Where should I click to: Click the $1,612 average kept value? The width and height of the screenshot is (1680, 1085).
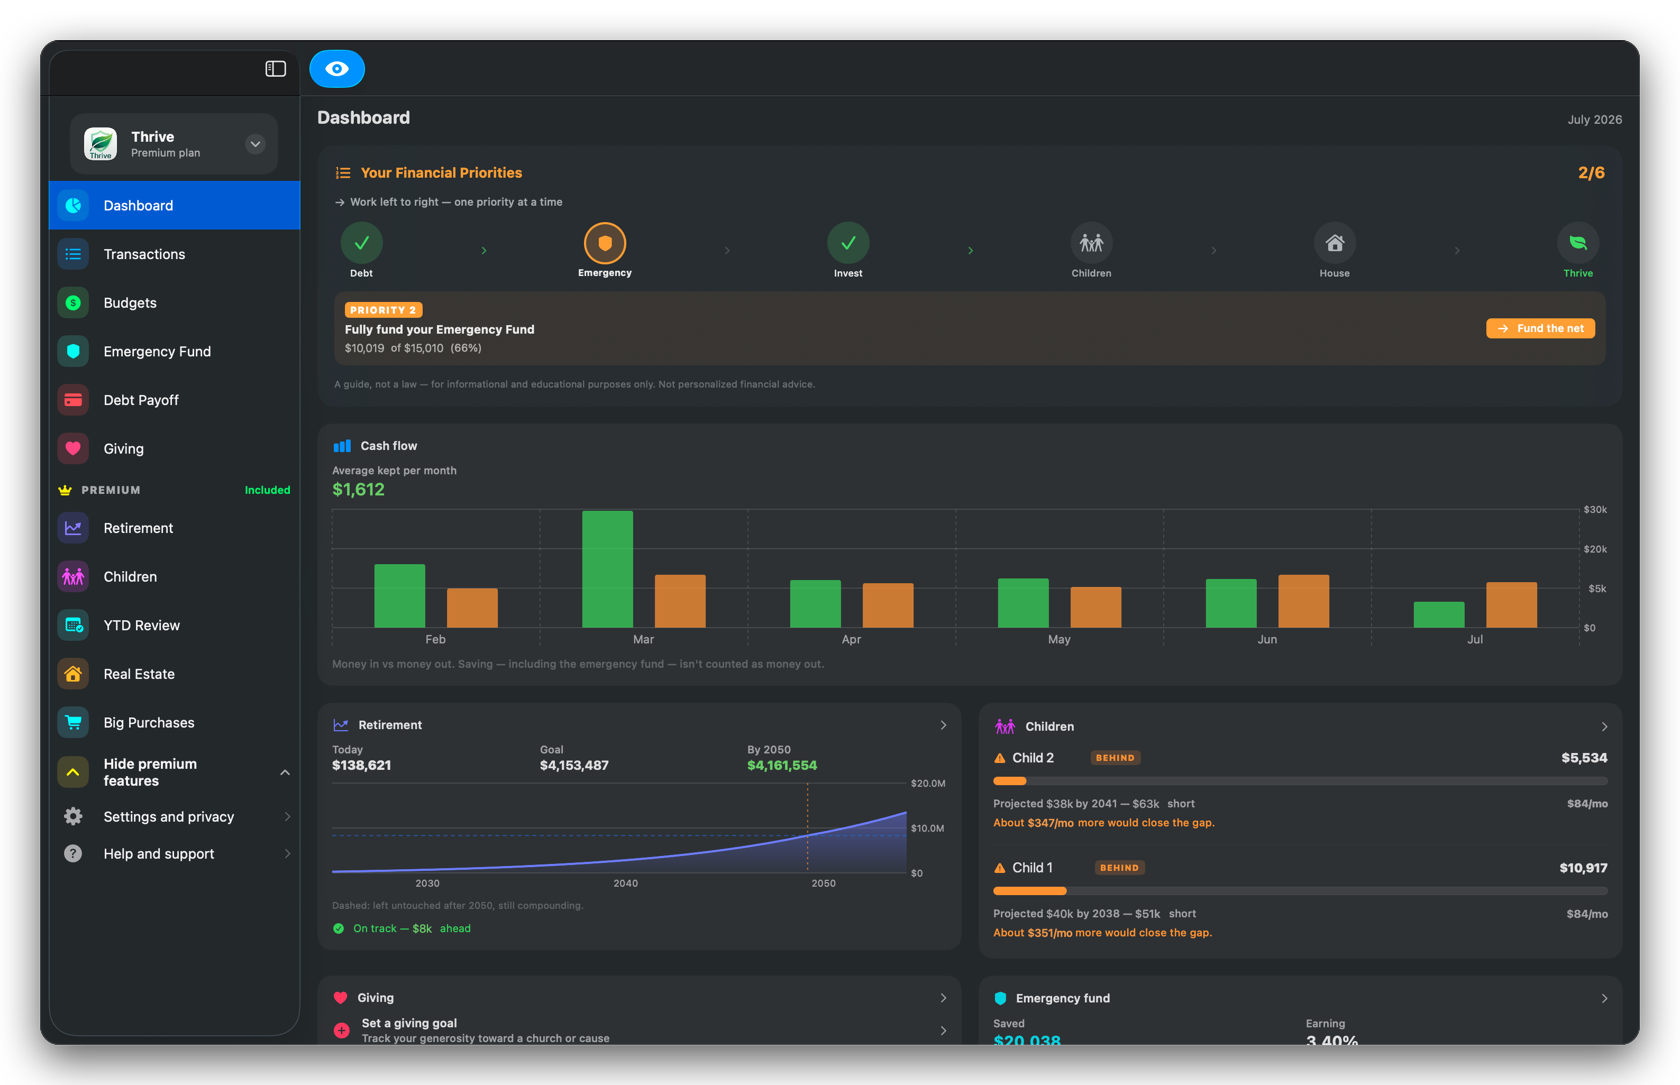tap(358, 489)
